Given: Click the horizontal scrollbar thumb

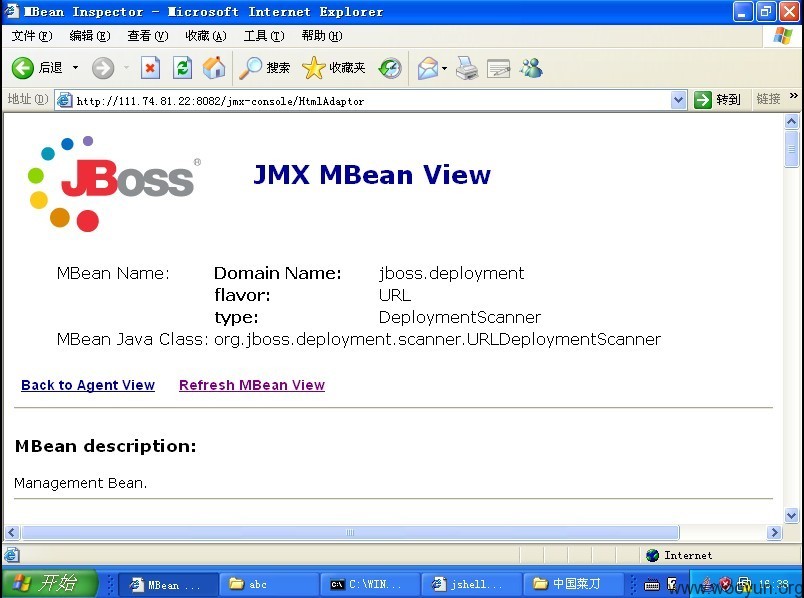Looking at the screenshot, I should (350, 532).
